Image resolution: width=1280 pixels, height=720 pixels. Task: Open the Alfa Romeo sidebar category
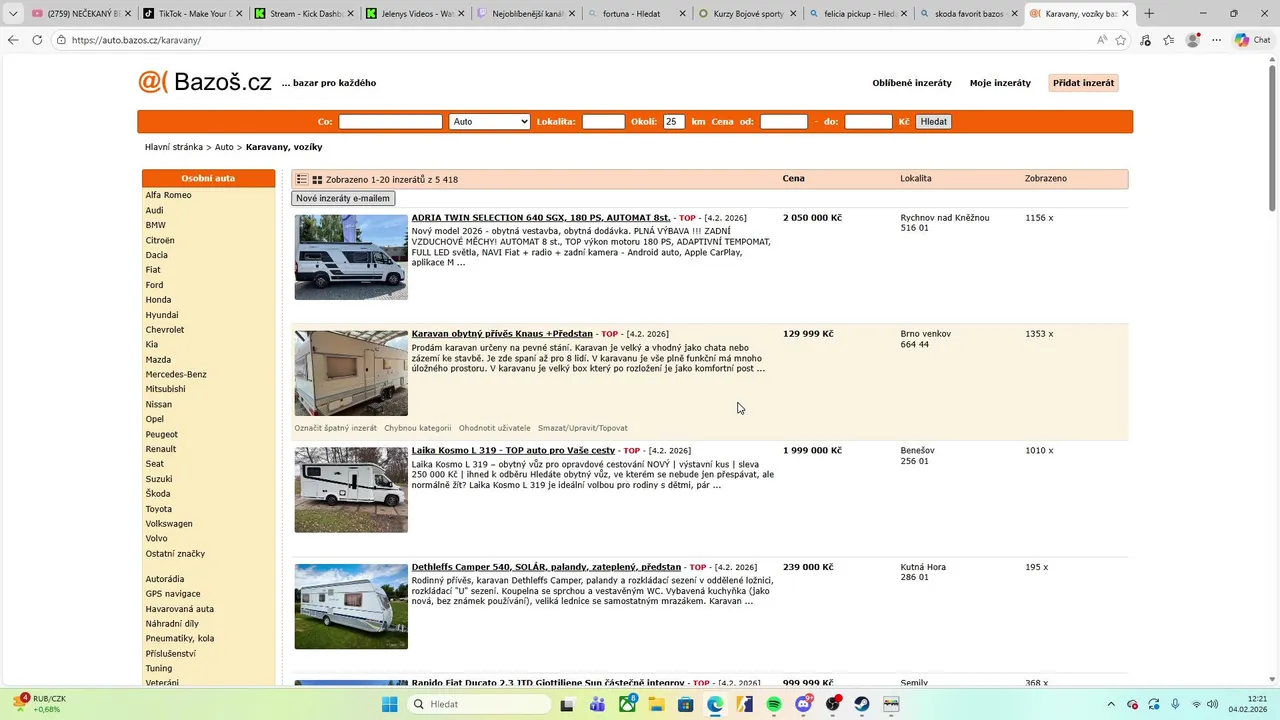[168, 195]
